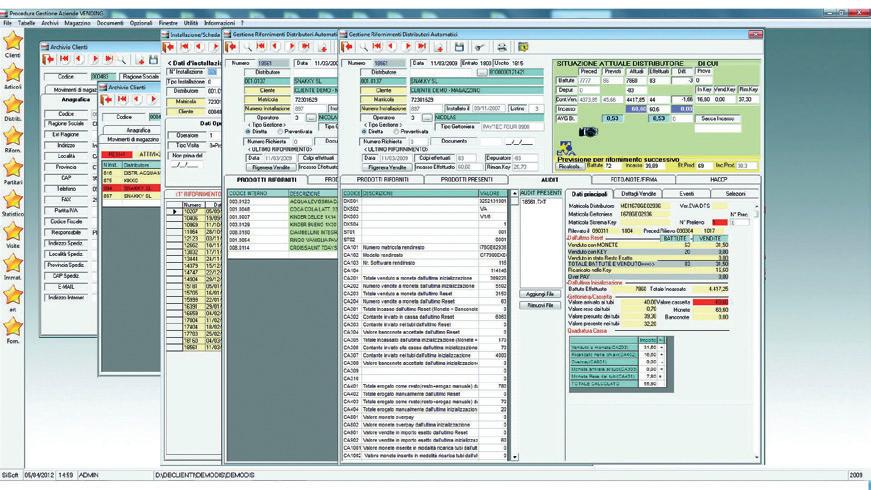Open the Eventi sub-tab

687,193
